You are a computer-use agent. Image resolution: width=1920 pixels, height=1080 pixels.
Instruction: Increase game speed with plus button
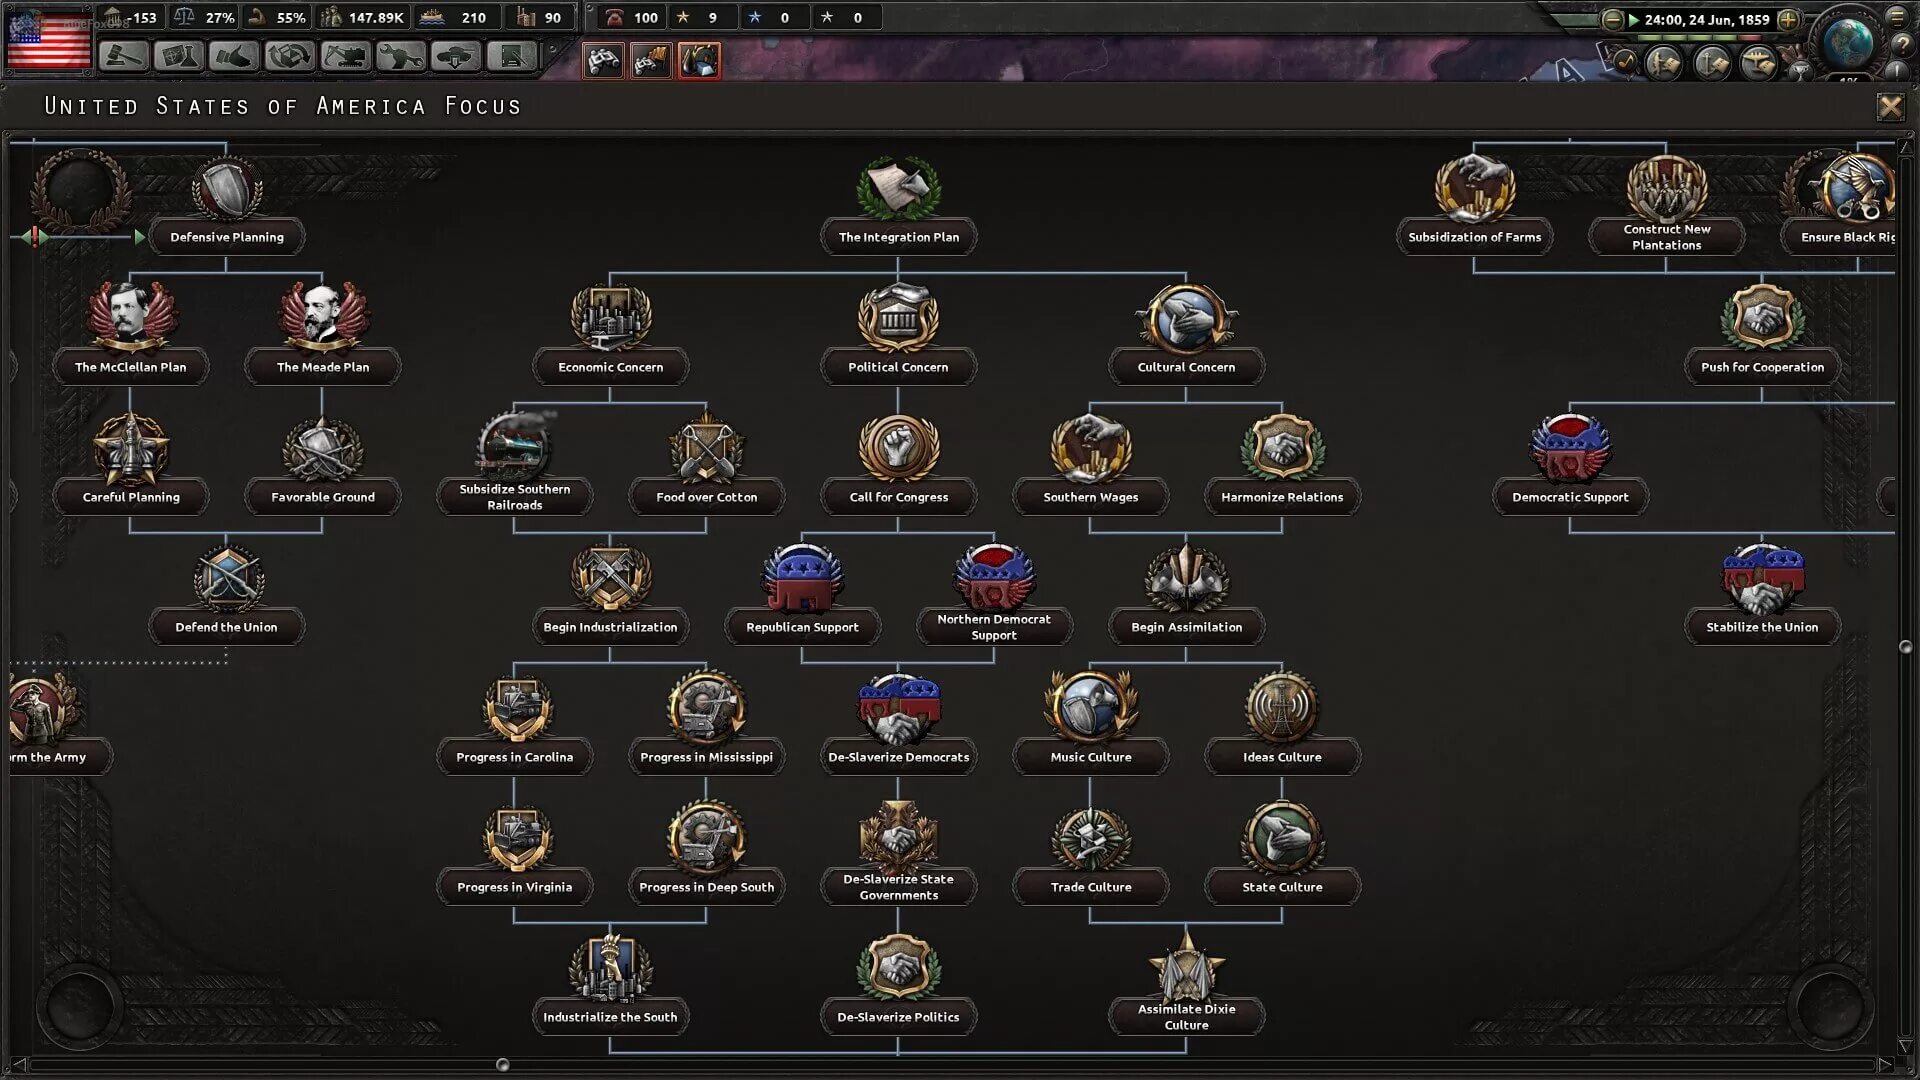click(x=1788, y=19)
